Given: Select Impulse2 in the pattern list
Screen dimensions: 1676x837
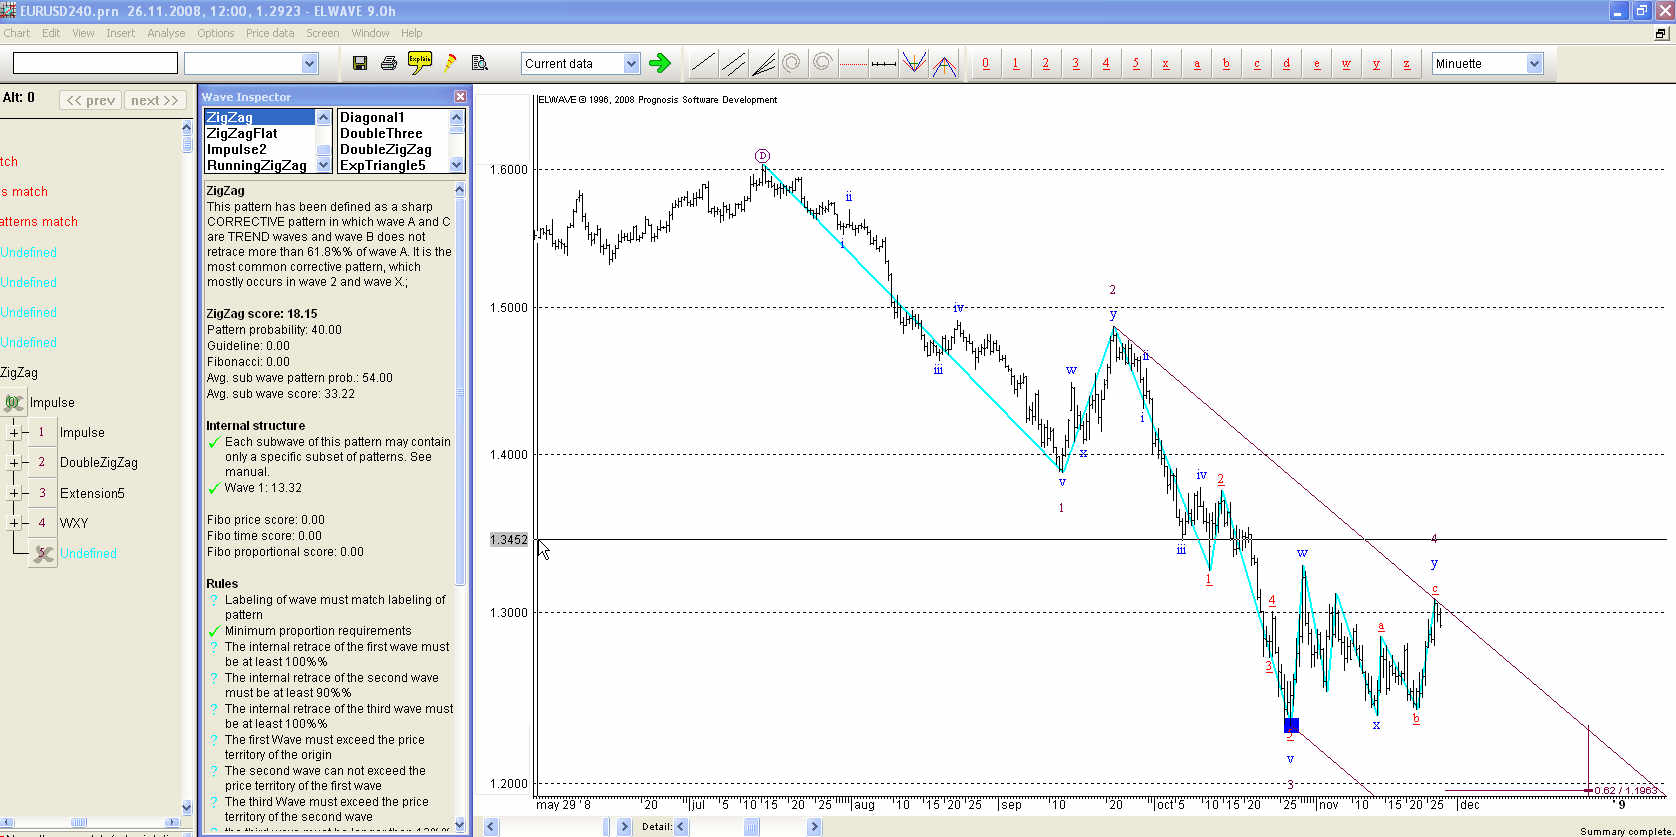Looking at the screenshot, I should tap(259, 149).
